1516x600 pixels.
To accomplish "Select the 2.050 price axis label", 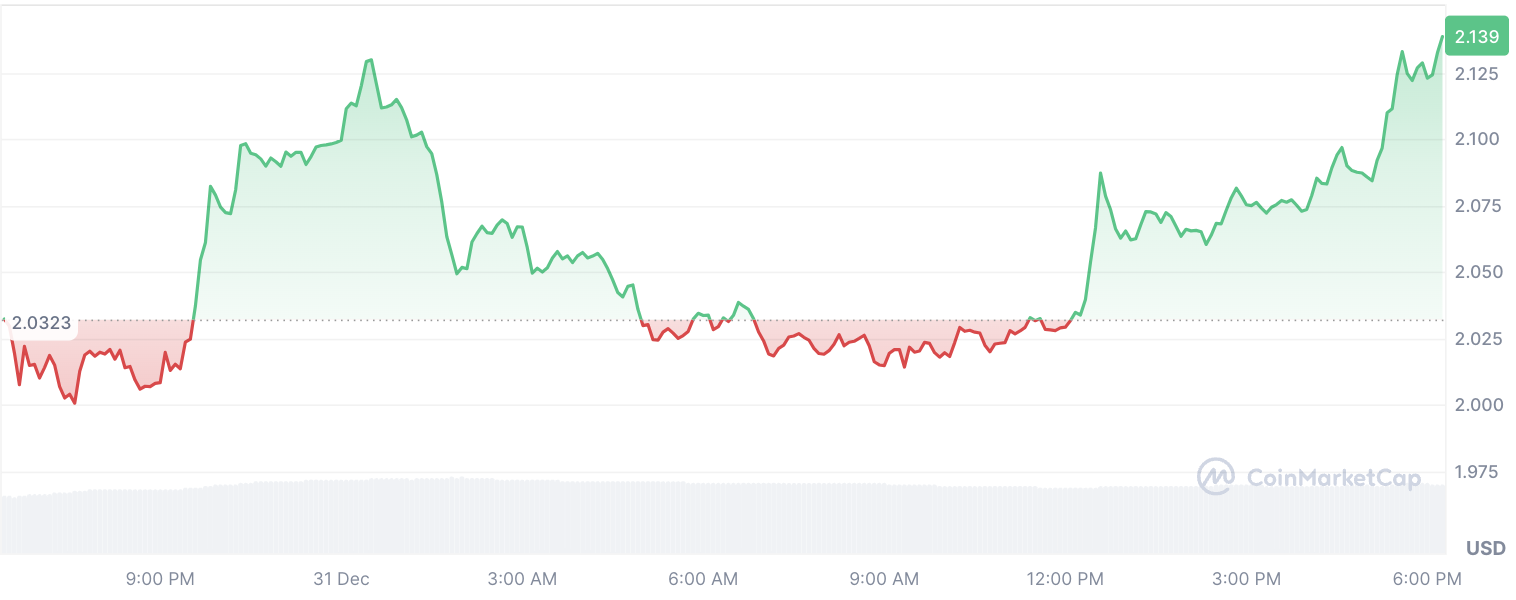I will [x=1476, y=272].
